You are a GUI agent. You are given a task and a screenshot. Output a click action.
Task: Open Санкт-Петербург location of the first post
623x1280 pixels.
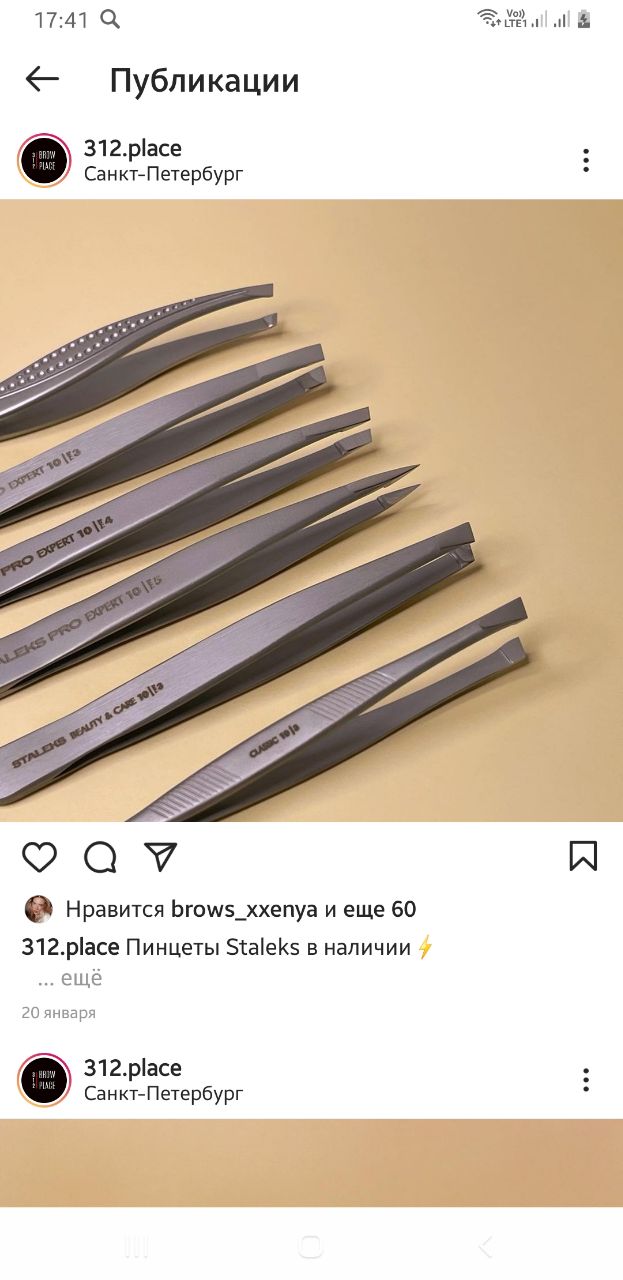tap(164, 174)
